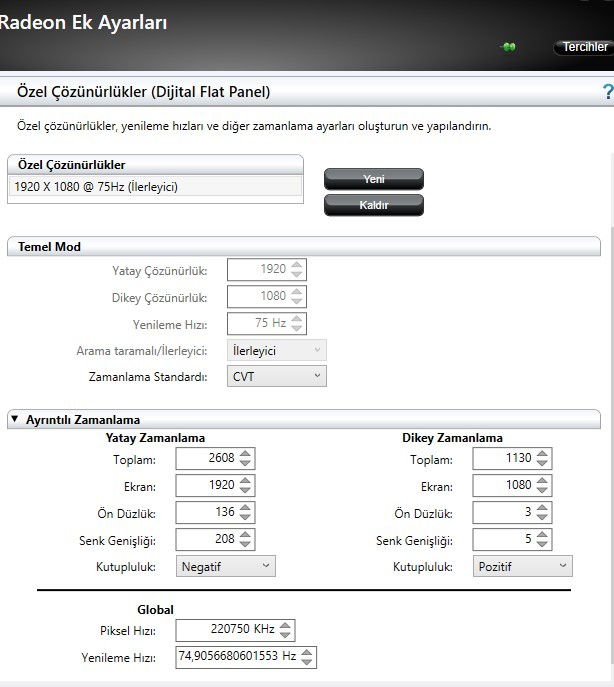The image size is (614, 687).
Task: Remove resolution with Kaldır button
Action: (x=374, y=205)
